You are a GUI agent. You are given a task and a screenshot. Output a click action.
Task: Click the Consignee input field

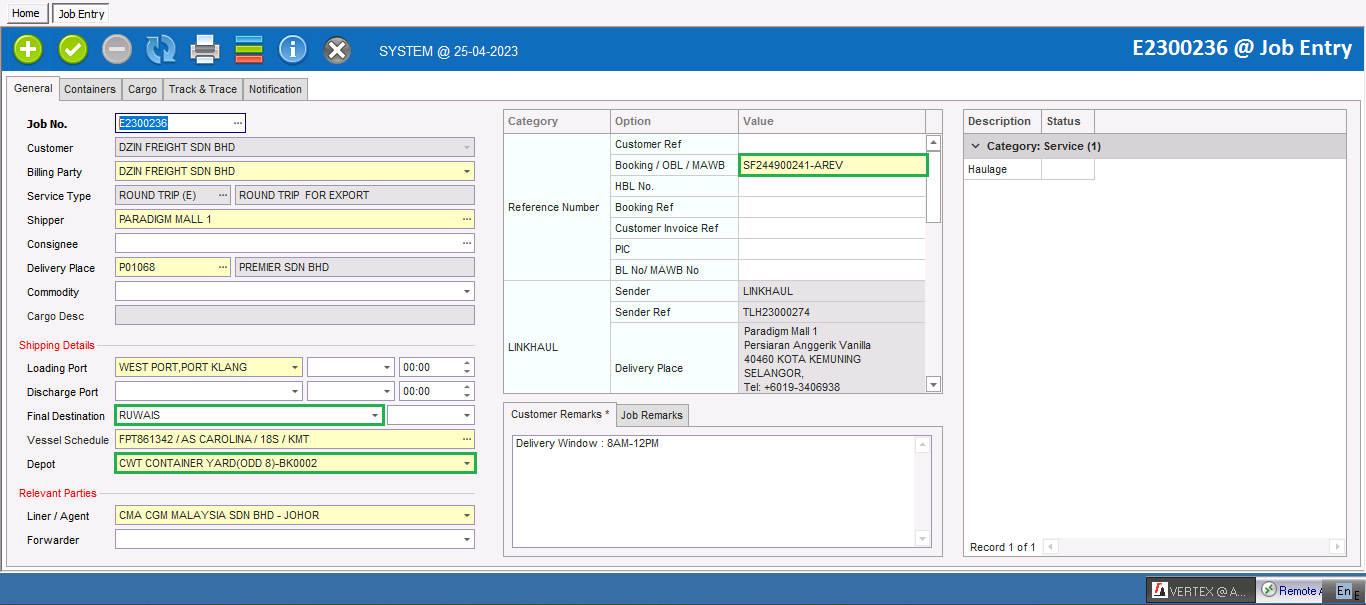tap(286, 243)
